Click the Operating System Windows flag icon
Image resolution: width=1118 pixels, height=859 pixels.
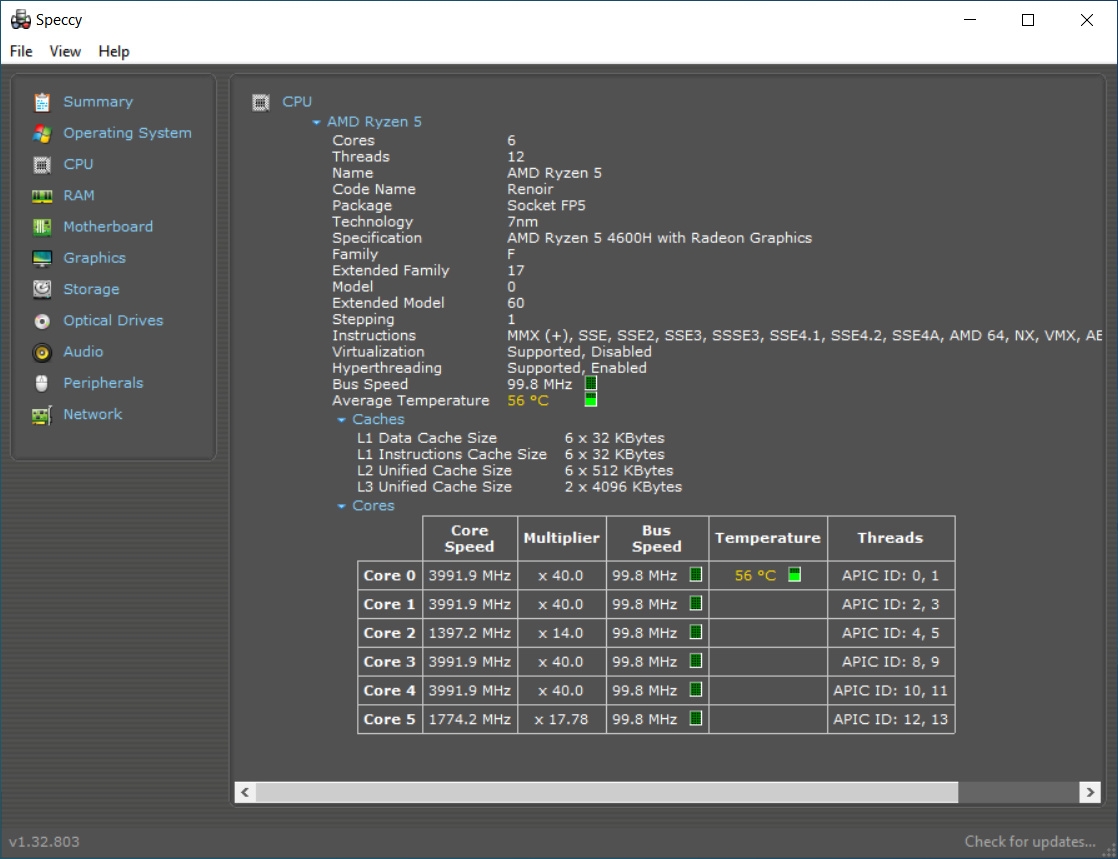pyautogui.click(x=42, y=133)
